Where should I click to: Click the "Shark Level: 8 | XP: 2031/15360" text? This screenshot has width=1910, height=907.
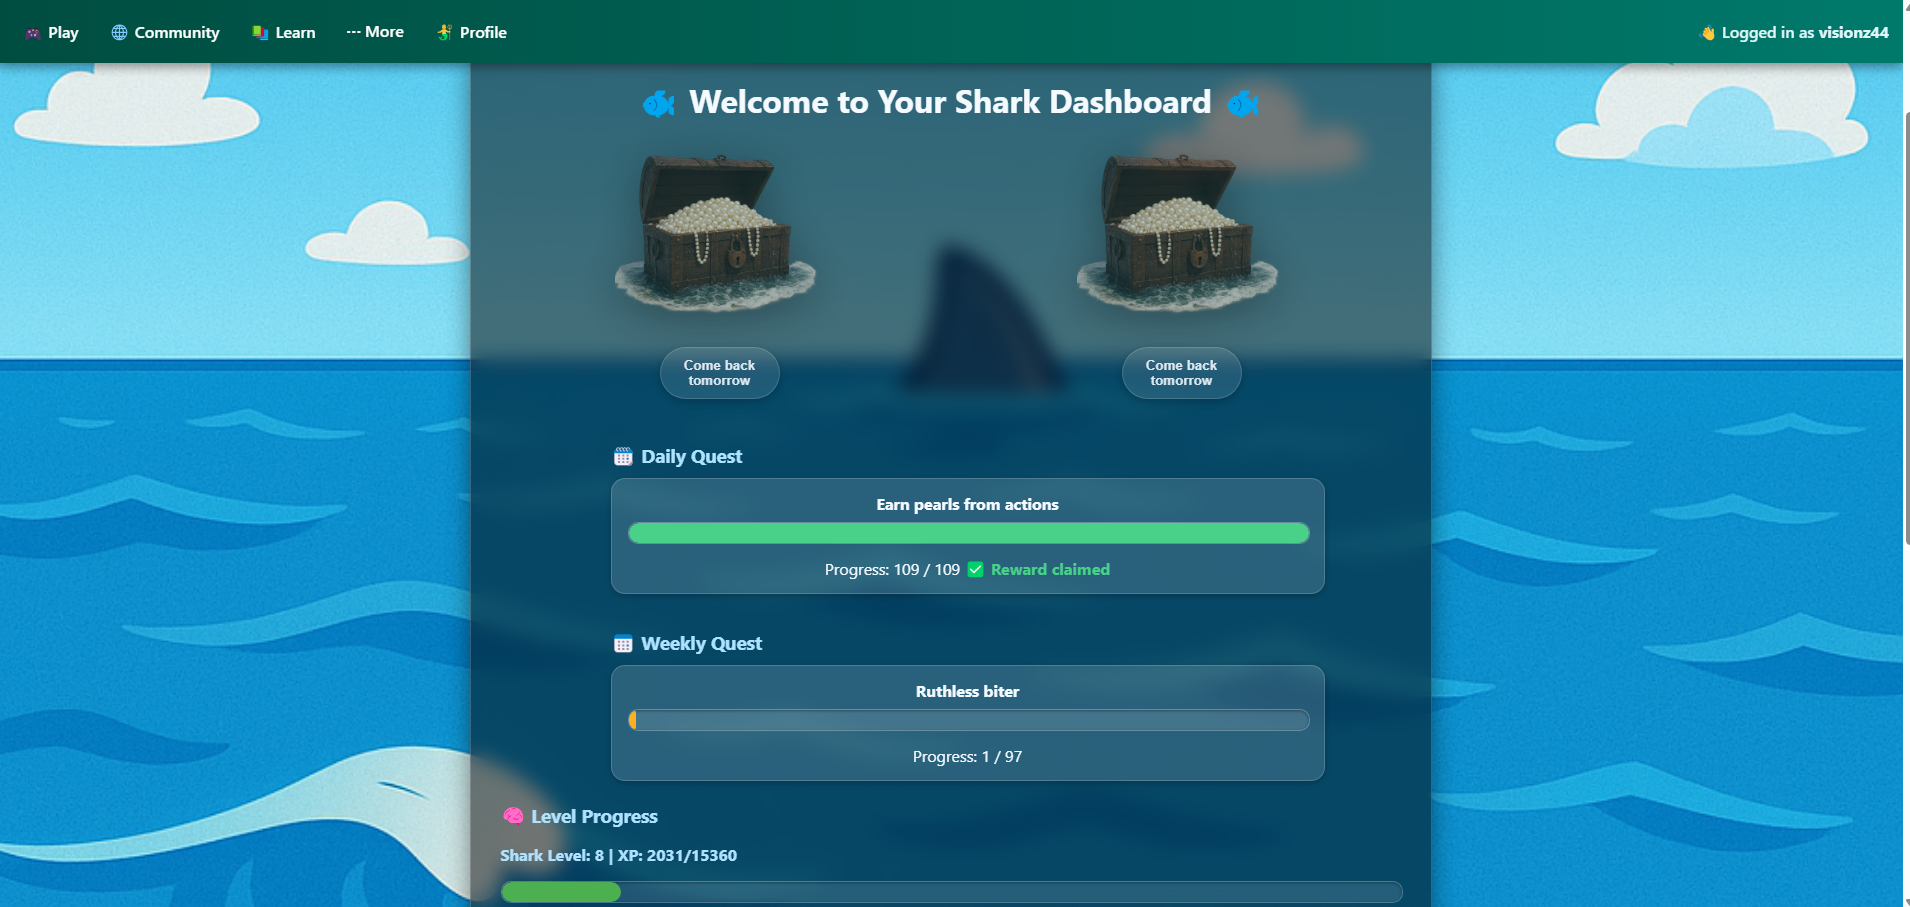click(x=619, y=856)
